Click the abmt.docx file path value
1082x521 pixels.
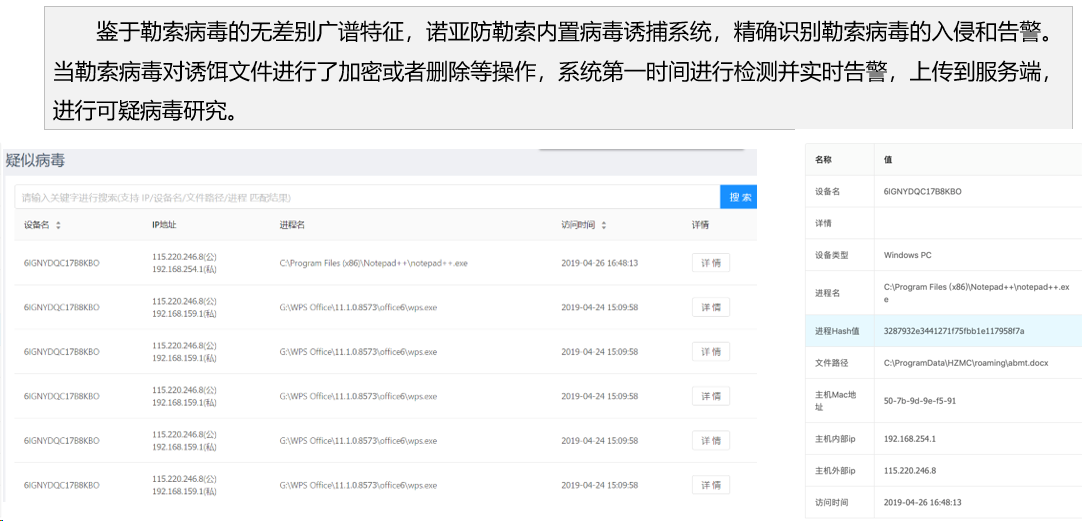pos(965,363)
